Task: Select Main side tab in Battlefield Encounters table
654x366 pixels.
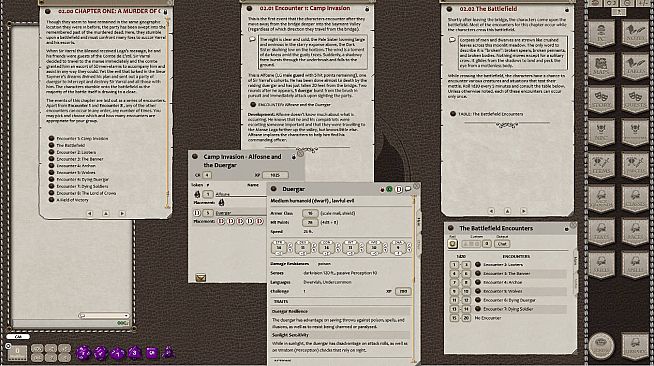Action: pyautogui.click(x=576, y=260)
